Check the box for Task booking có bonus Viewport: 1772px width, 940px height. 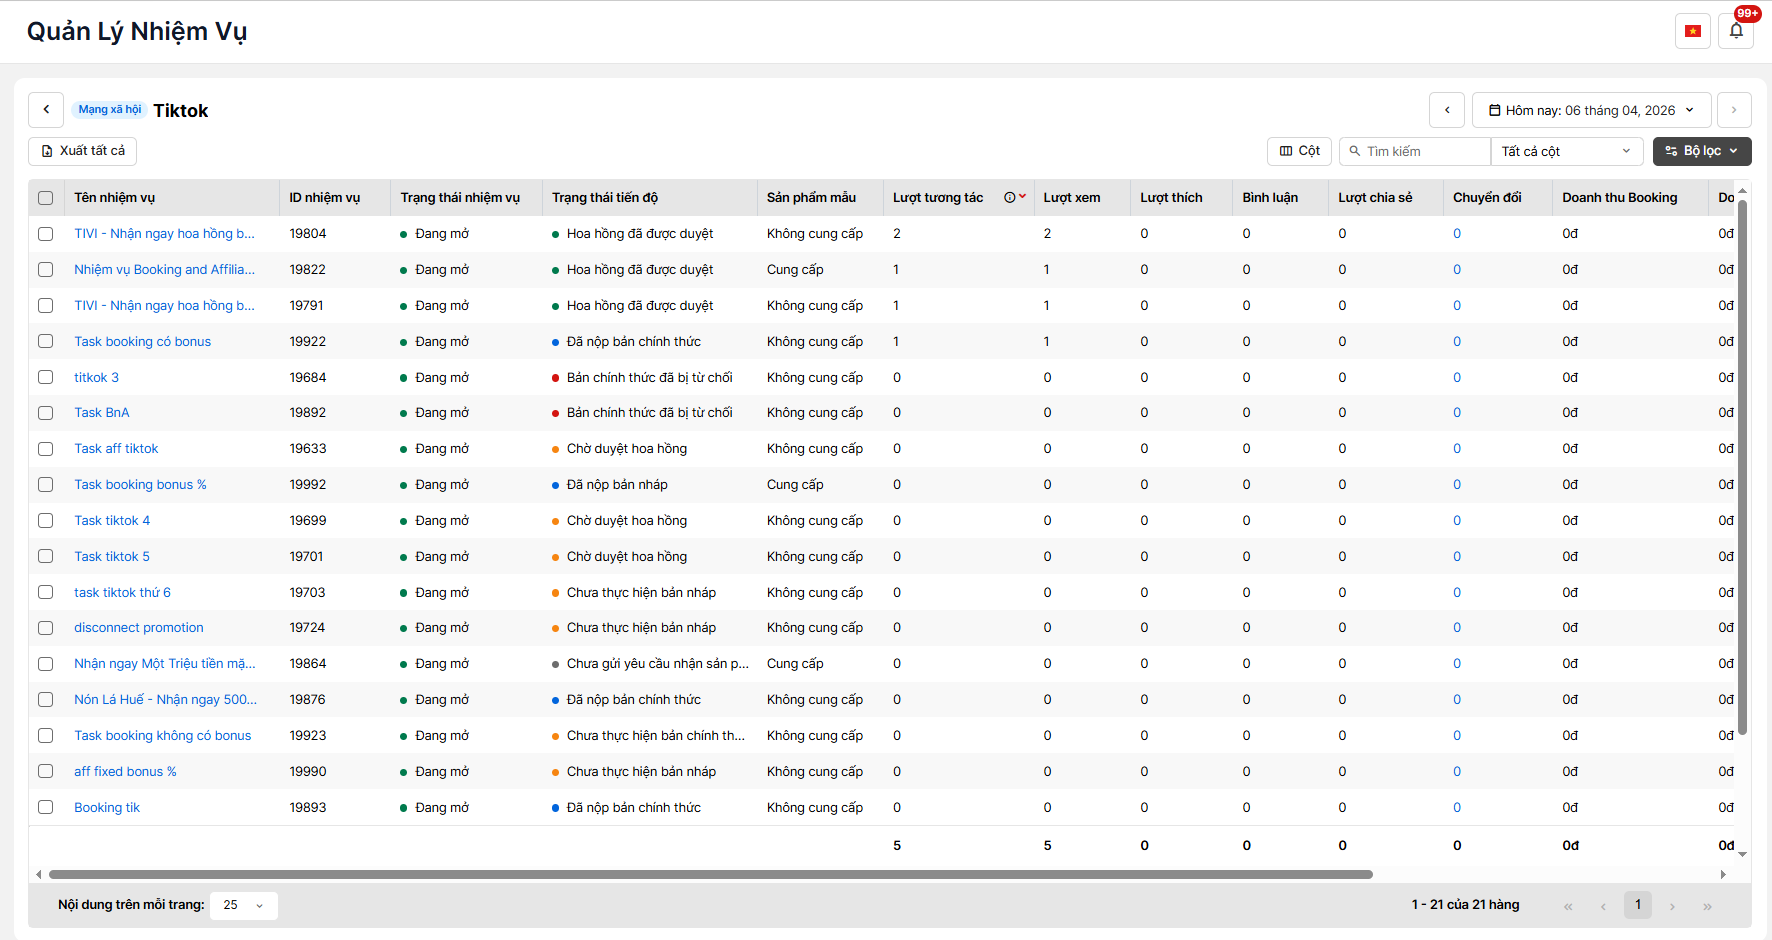click(46, 342)
